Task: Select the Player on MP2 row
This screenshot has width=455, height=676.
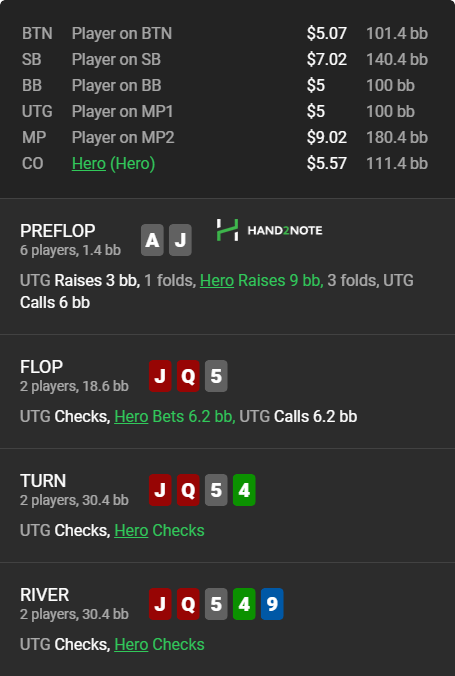Action: 225,138
